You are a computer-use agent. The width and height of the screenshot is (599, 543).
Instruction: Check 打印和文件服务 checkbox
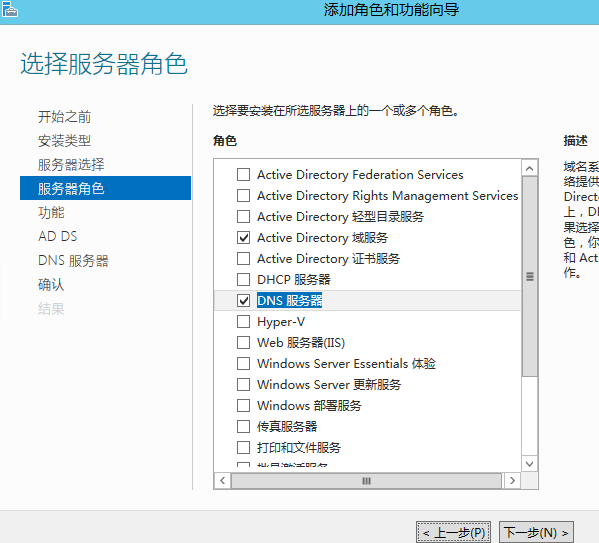[x=243, y=447]
